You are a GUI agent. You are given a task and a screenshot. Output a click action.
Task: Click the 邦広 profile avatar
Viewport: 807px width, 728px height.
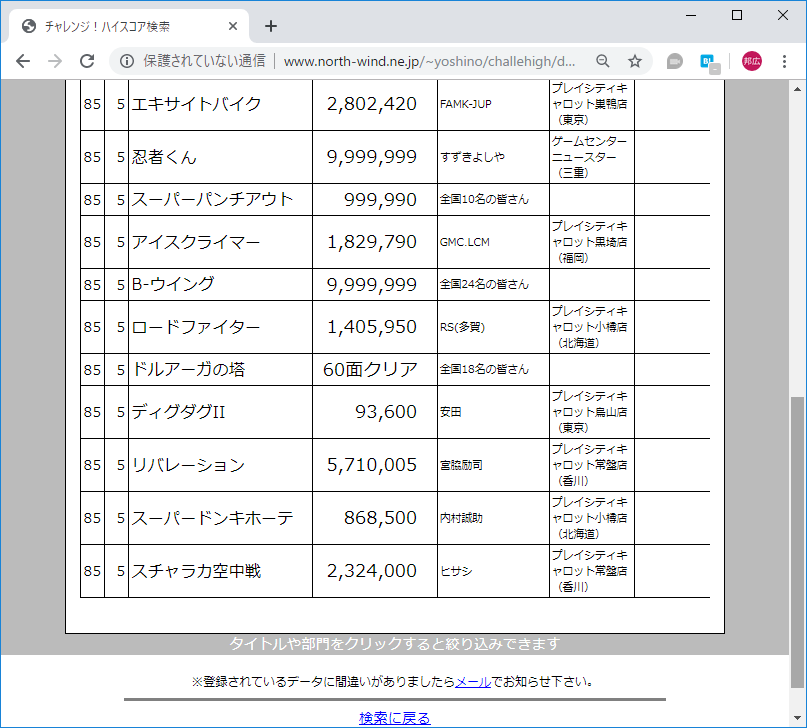tap(753, 60)
